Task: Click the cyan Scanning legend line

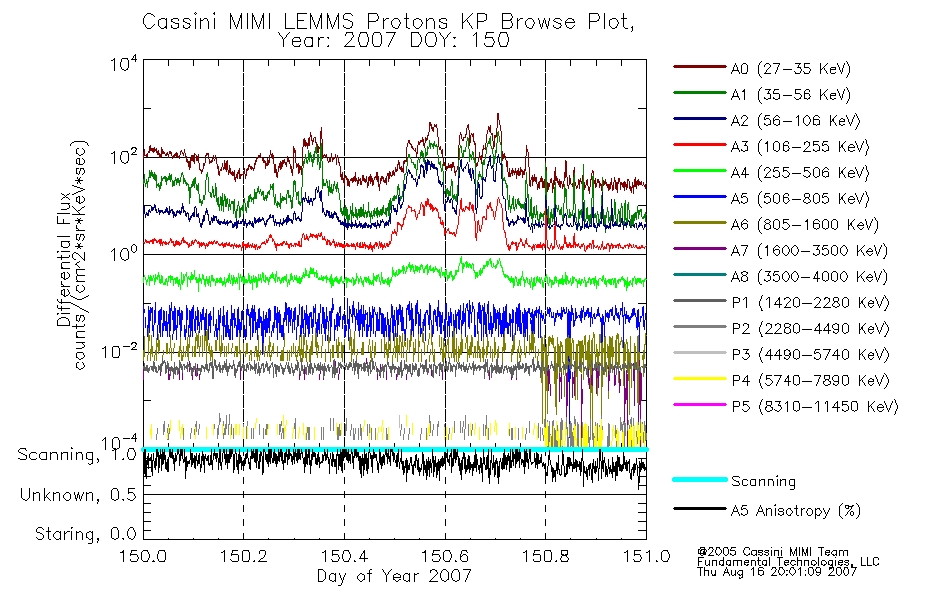Action: (x=699, y=479)
